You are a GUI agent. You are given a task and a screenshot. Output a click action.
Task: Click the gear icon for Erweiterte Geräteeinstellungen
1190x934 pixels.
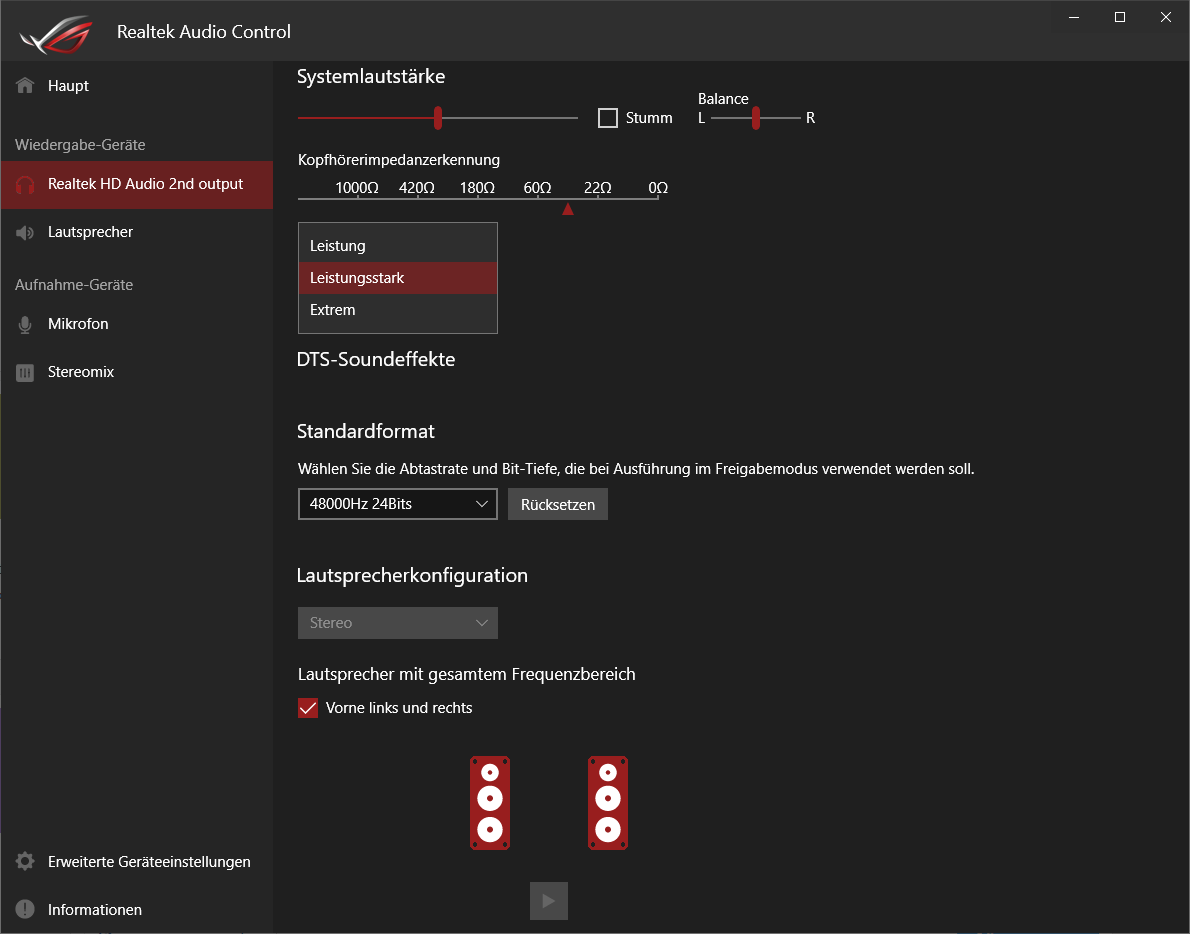pyautogui.click(x=25, y=862)
